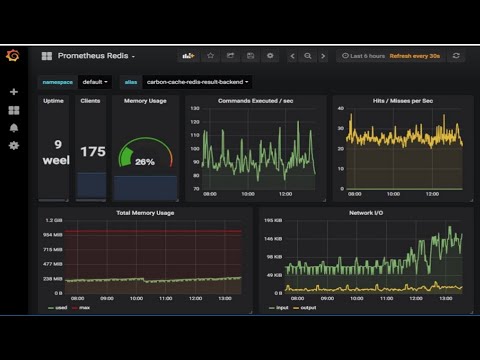Viewport: 480px width, 360px height.
Task: Open the Clients panel title menu
Action: [90, 101]
